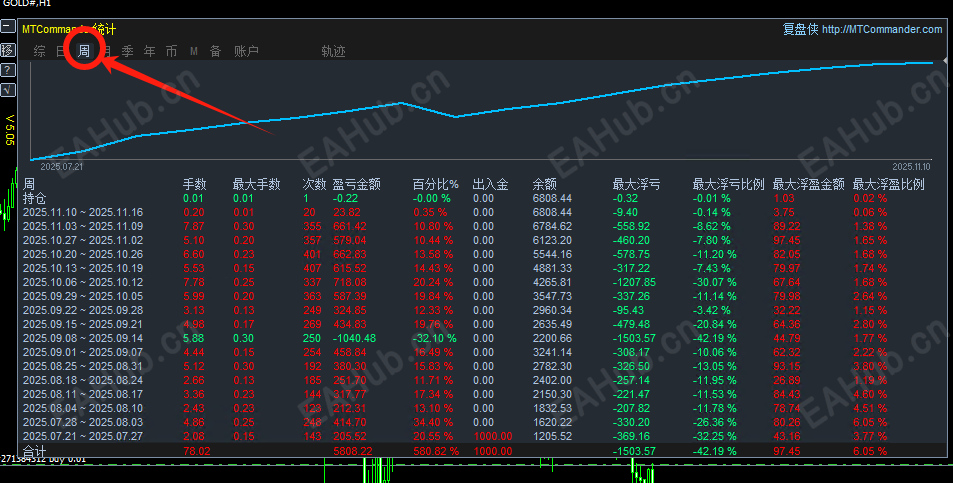Click the total lots value 78.02
The height and width of the screenshot is (483, 953).
click(x=196, y=451)
